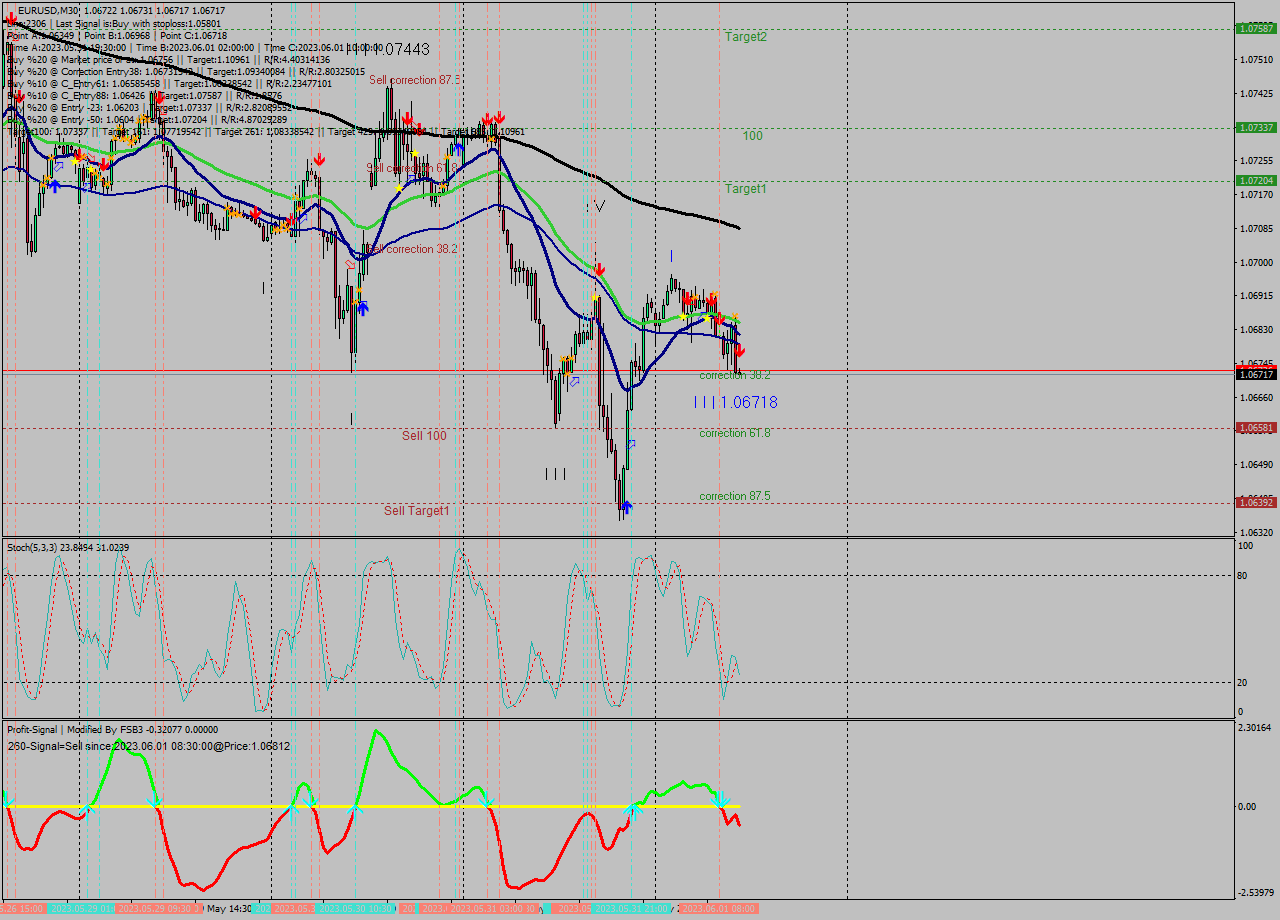The width and height of the screenshot is (1280, 920).
Task: Click the green 1.07337 price label on the axis
Action: (x=1258, y=128)
